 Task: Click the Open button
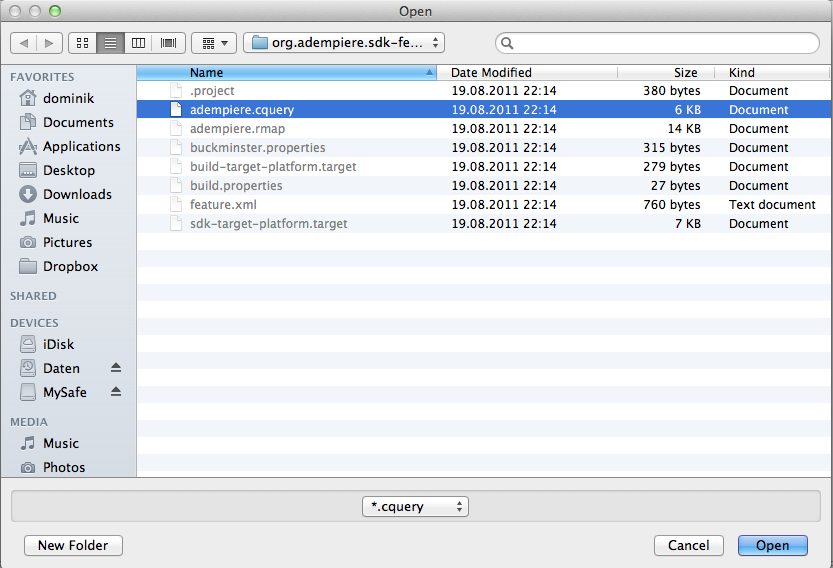pyautogui.click(x=772, y=546)
